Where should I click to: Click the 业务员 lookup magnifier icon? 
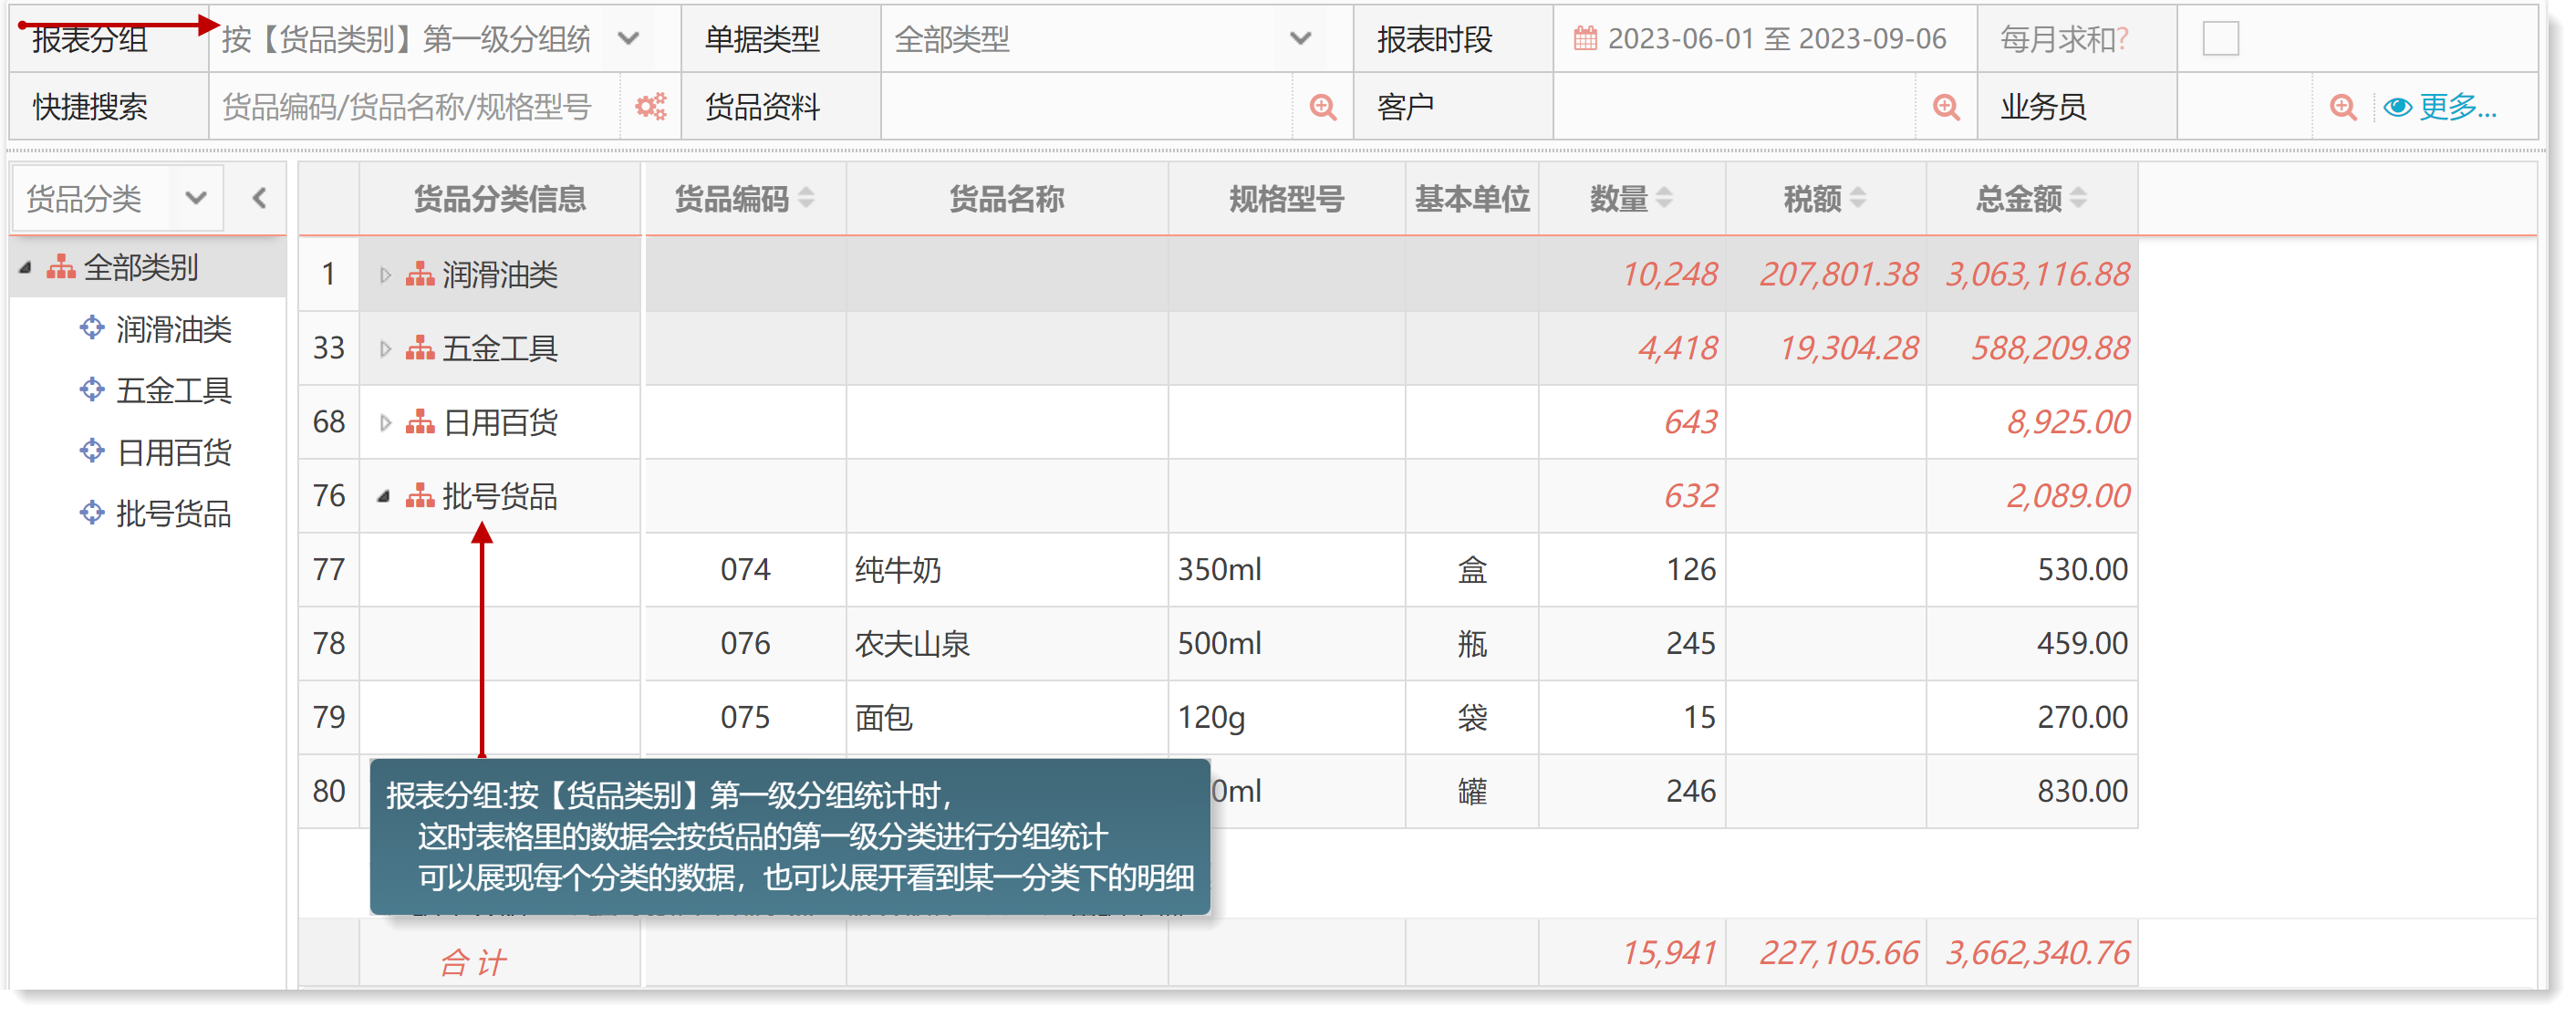2343,107
